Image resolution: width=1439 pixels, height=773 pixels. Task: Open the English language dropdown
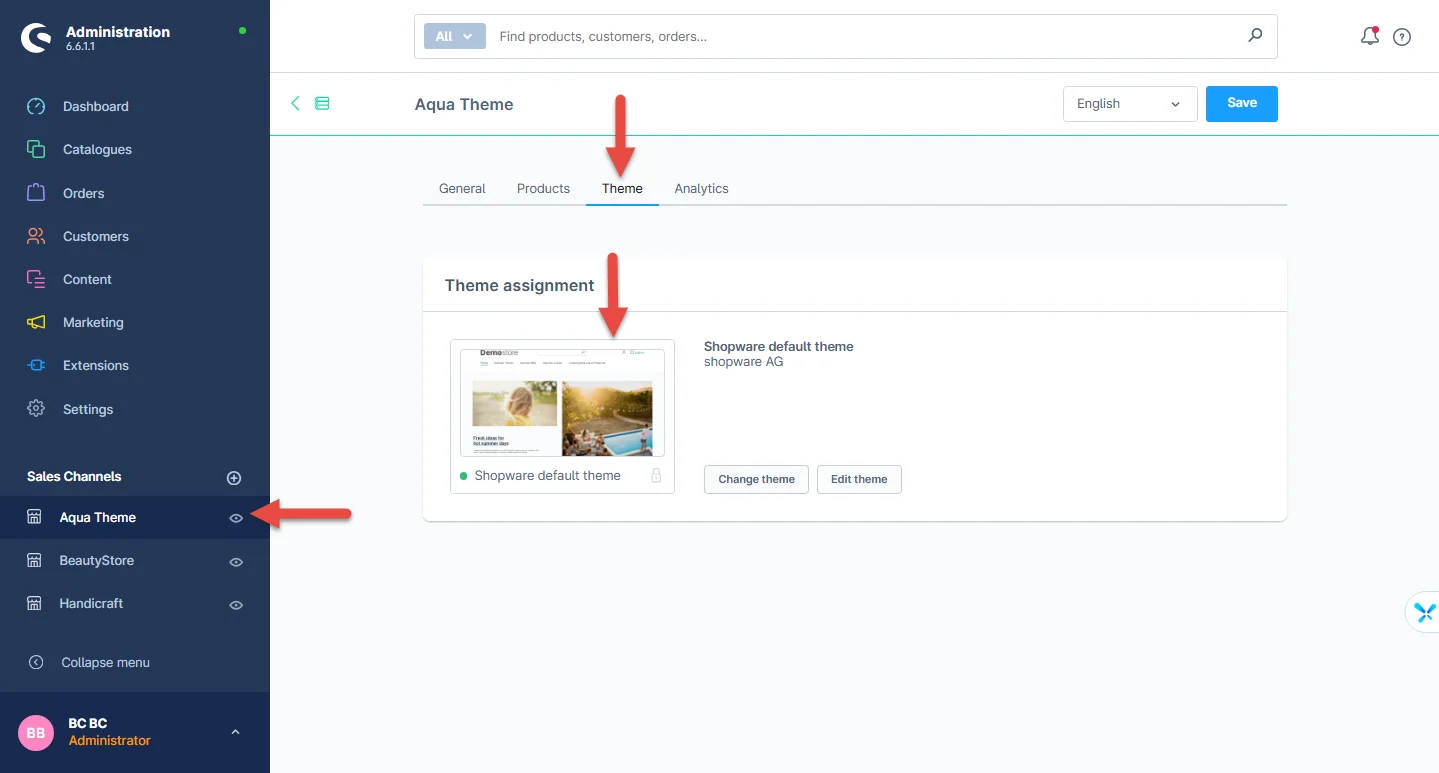coord(1129,104)
